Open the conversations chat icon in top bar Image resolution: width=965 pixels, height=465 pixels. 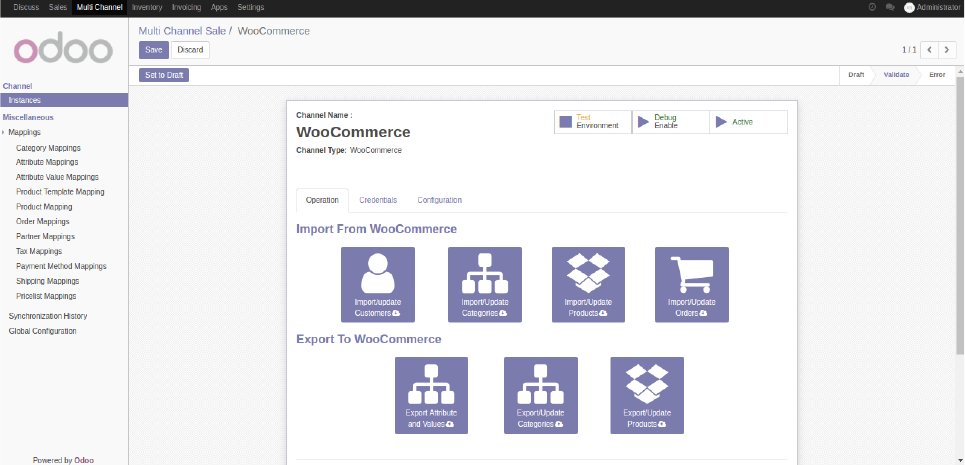click(x=890, y=7)
